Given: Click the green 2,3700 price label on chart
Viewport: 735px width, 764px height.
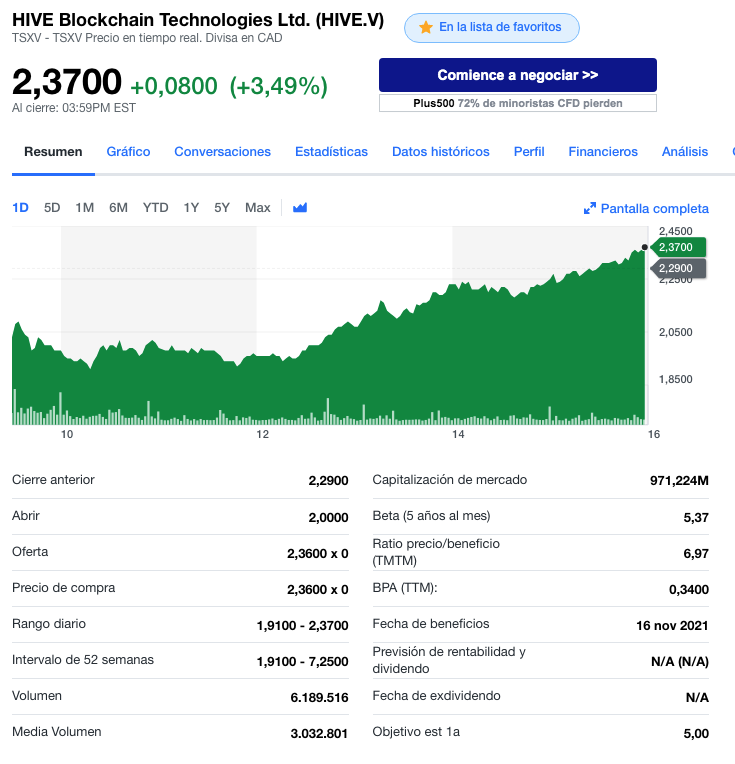Looking at the screenshot, I should pos(678,247).
